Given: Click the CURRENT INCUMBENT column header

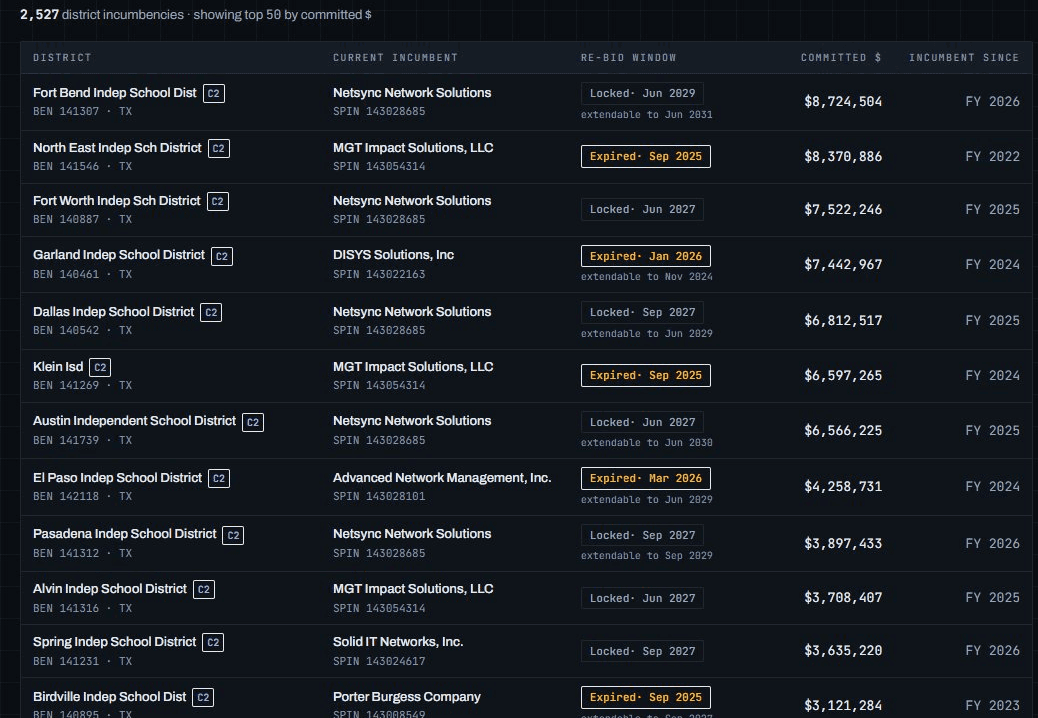Looking at the screenshot, I should point(395,58).
